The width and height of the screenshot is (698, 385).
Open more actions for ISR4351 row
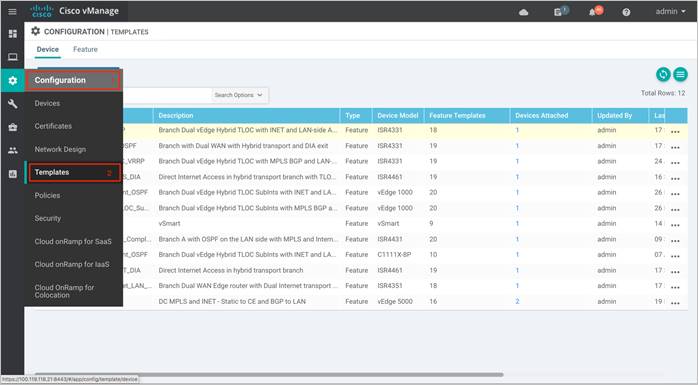coord(675,287)
